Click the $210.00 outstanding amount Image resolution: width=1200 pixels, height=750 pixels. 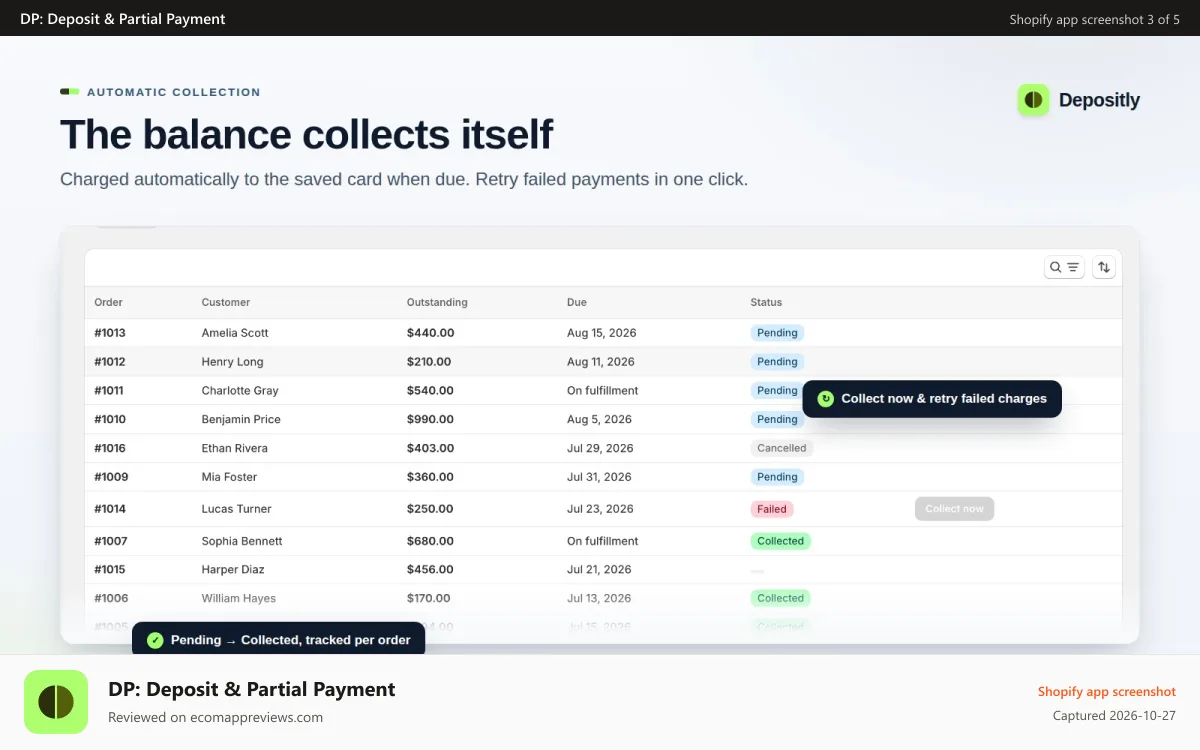click(429, 362)
